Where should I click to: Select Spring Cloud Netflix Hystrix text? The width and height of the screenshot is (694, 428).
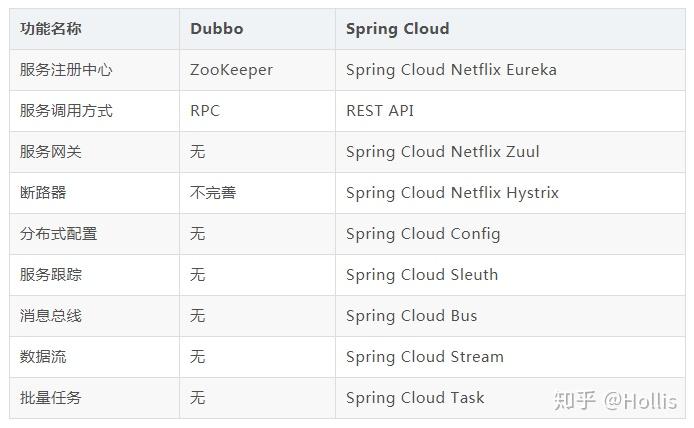[452, 193]
